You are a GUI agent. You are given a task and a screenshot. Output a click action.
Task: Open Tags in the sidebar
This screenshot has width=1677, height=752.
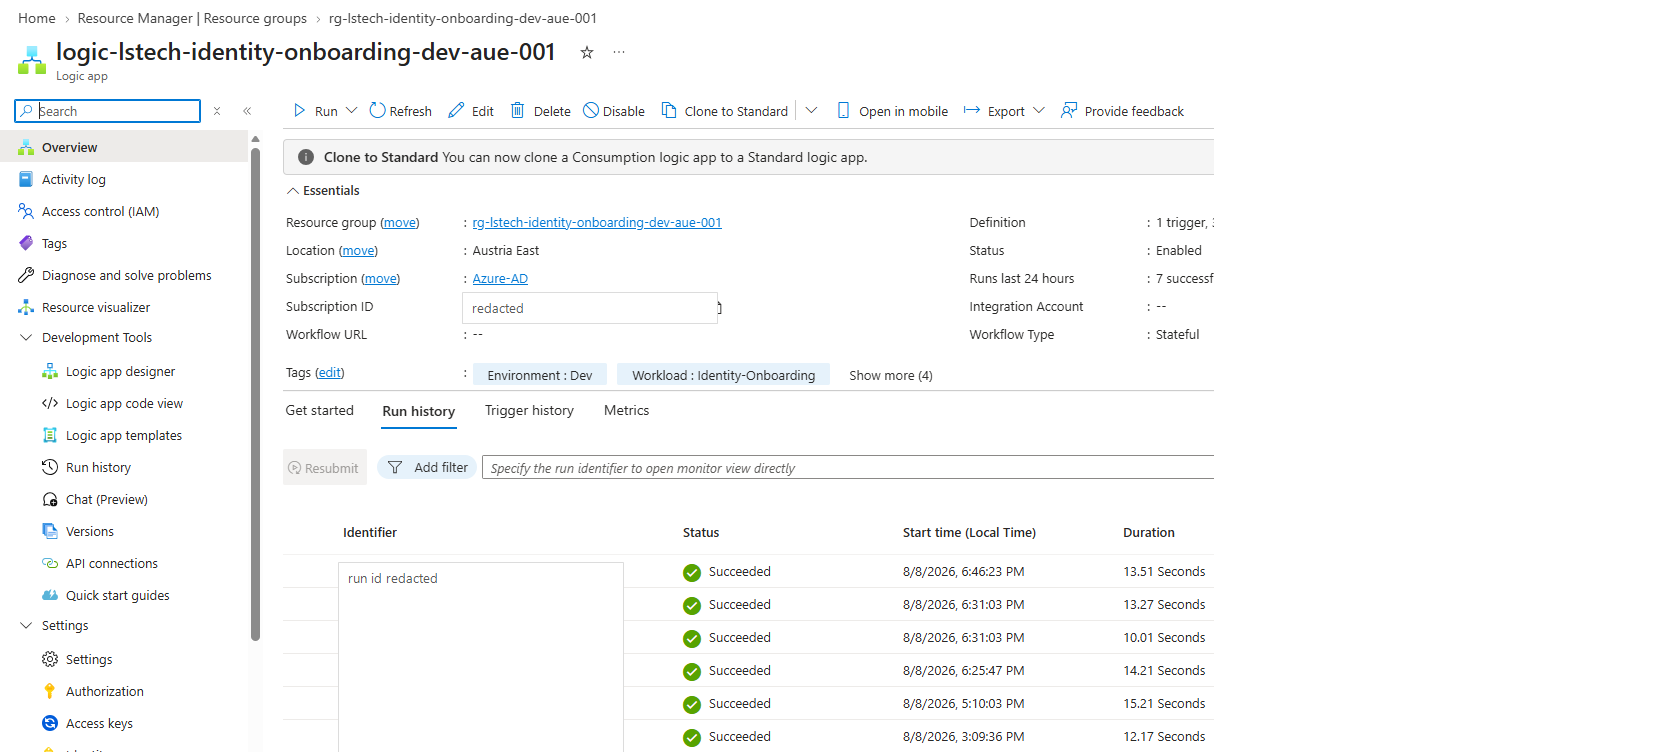coord(124,243)
